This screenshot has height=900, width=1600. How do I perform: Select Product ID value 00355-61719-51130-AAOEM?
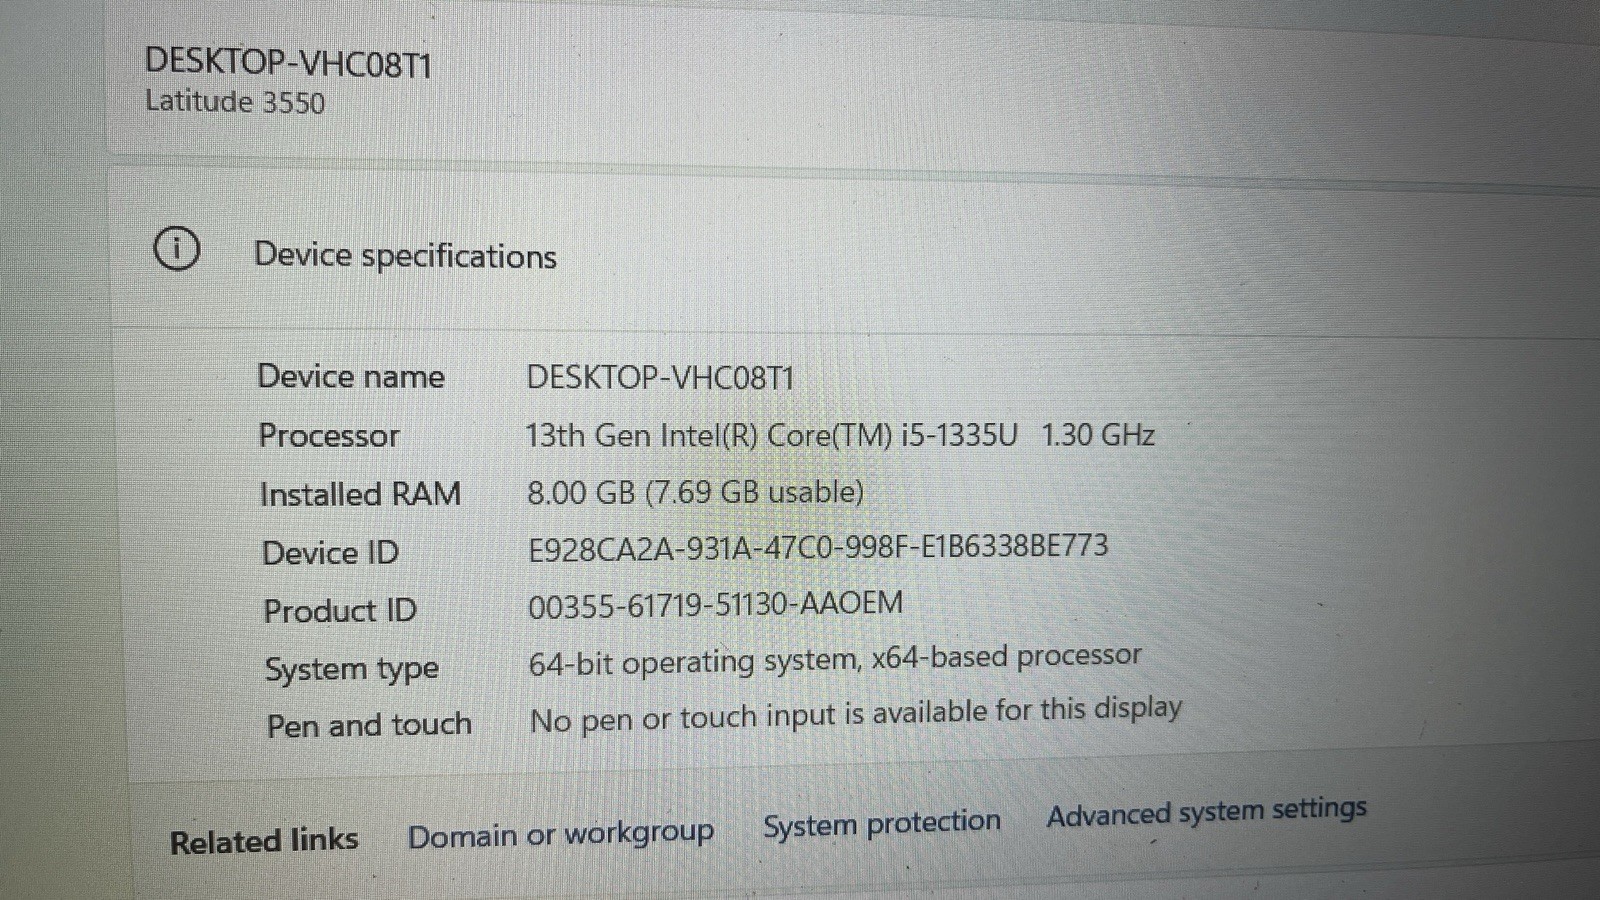(716, 605)
